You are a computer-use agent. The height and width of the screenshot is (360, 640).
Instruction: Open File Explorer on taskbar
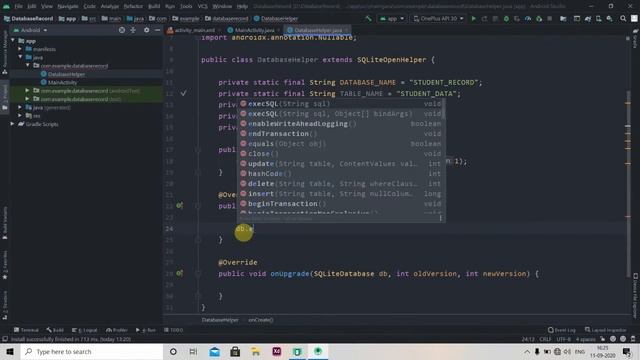(256, 351)
